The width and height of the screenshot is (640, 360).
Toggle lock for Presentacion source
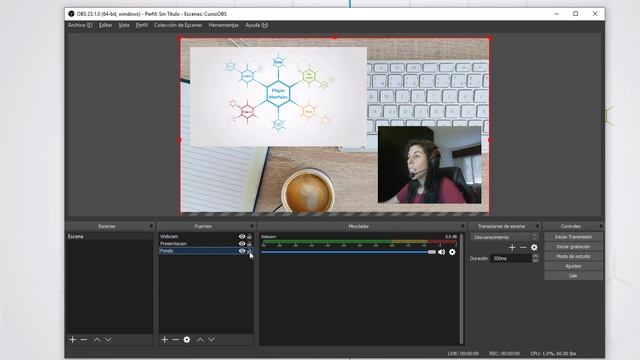click(249, 244)
